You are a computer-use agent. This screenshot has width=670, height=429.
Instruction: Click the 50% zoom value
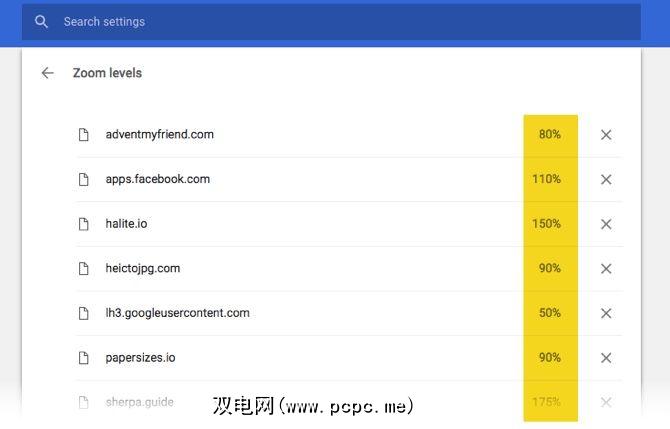click(x=550, y=313)
